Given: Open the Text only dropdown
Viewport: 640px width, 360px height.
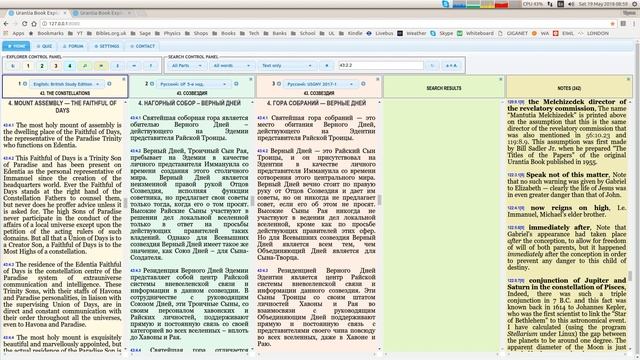Looking at the screenshot, I should 287,66.
